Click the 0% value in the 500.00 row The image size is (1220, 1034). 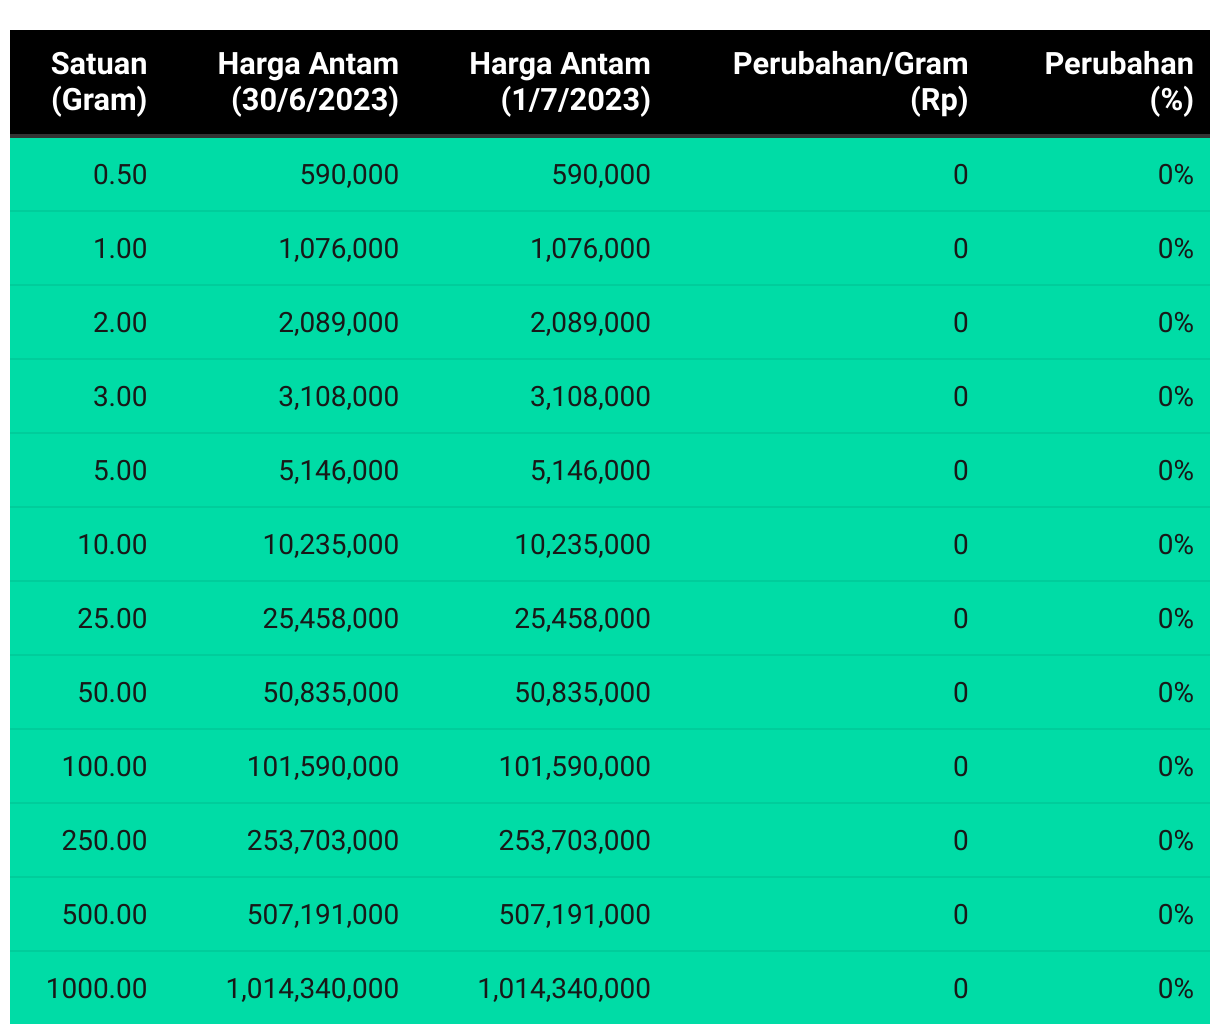coord(1176,915)
